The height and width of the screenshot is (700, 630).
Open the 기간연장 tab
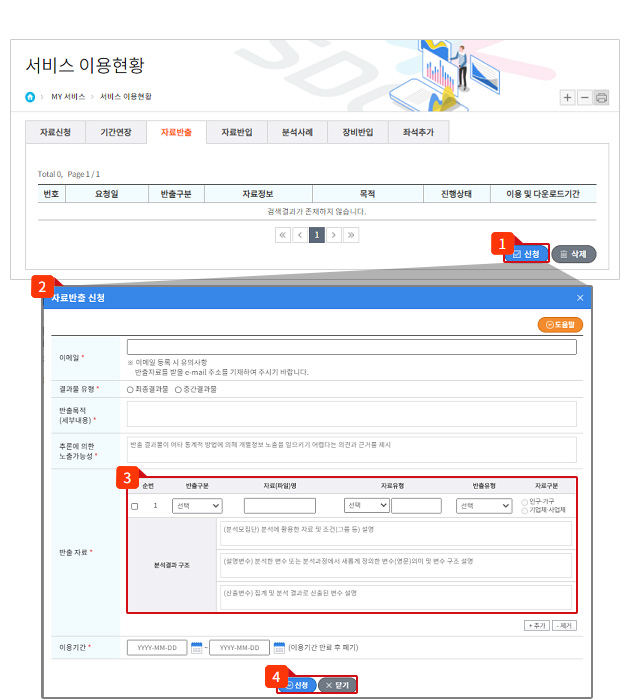point(116,132)
